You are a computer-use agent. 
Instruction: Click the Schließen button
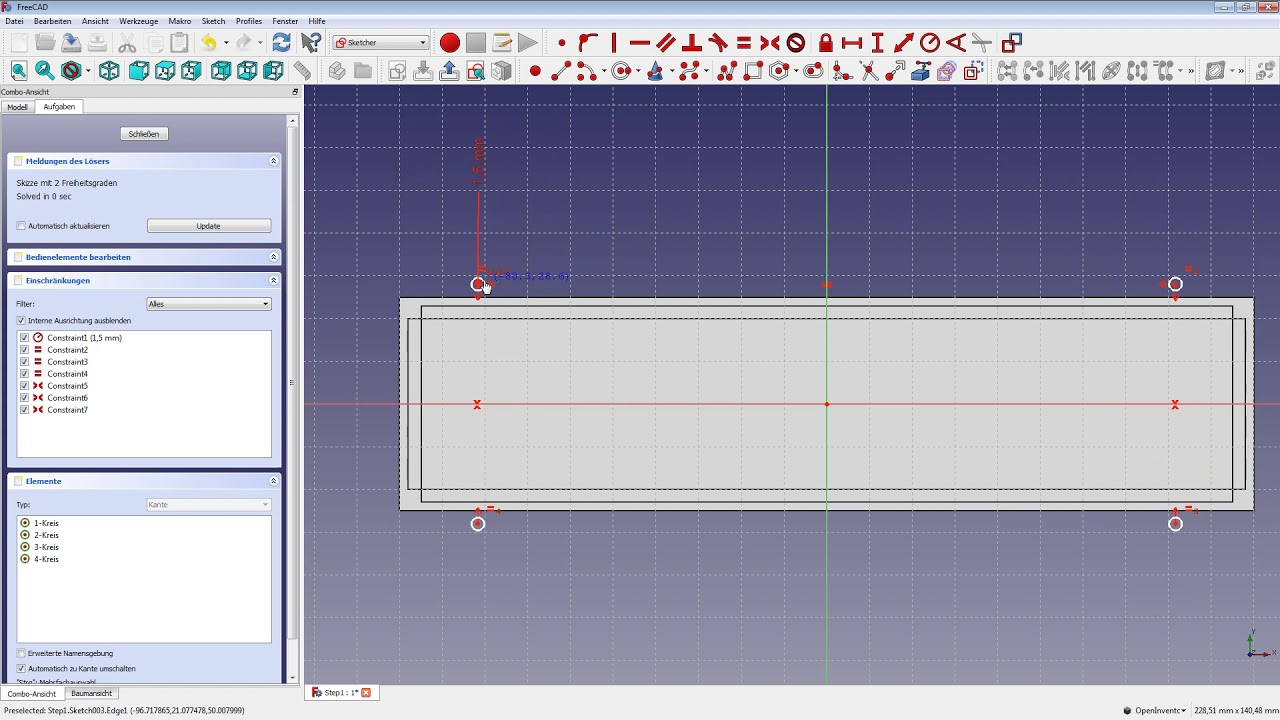[144, 134]
